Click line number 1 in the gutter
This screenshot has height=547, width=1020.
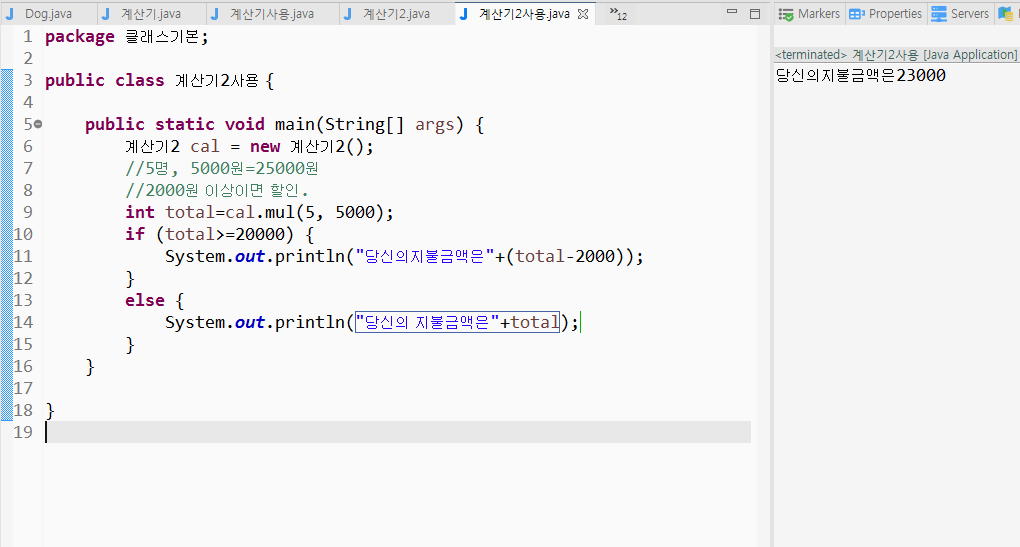pyautogui.click(x=27, y=37)
